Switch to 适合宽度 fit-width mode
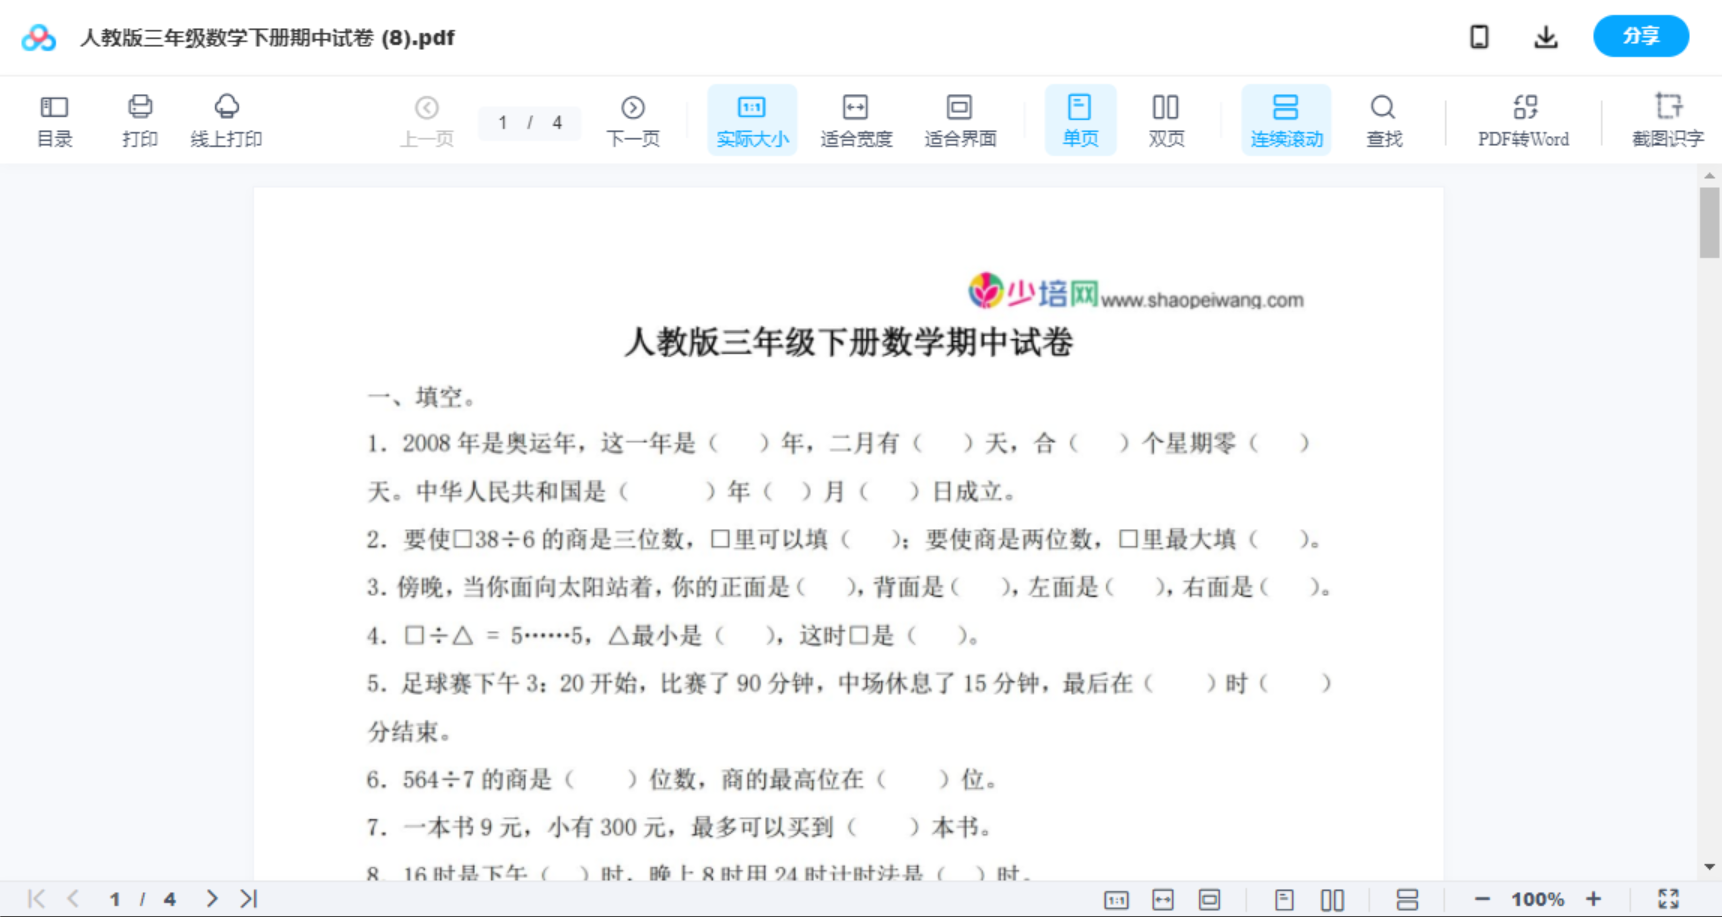This screenshot has width=1722, height=917. pos(855,119)
